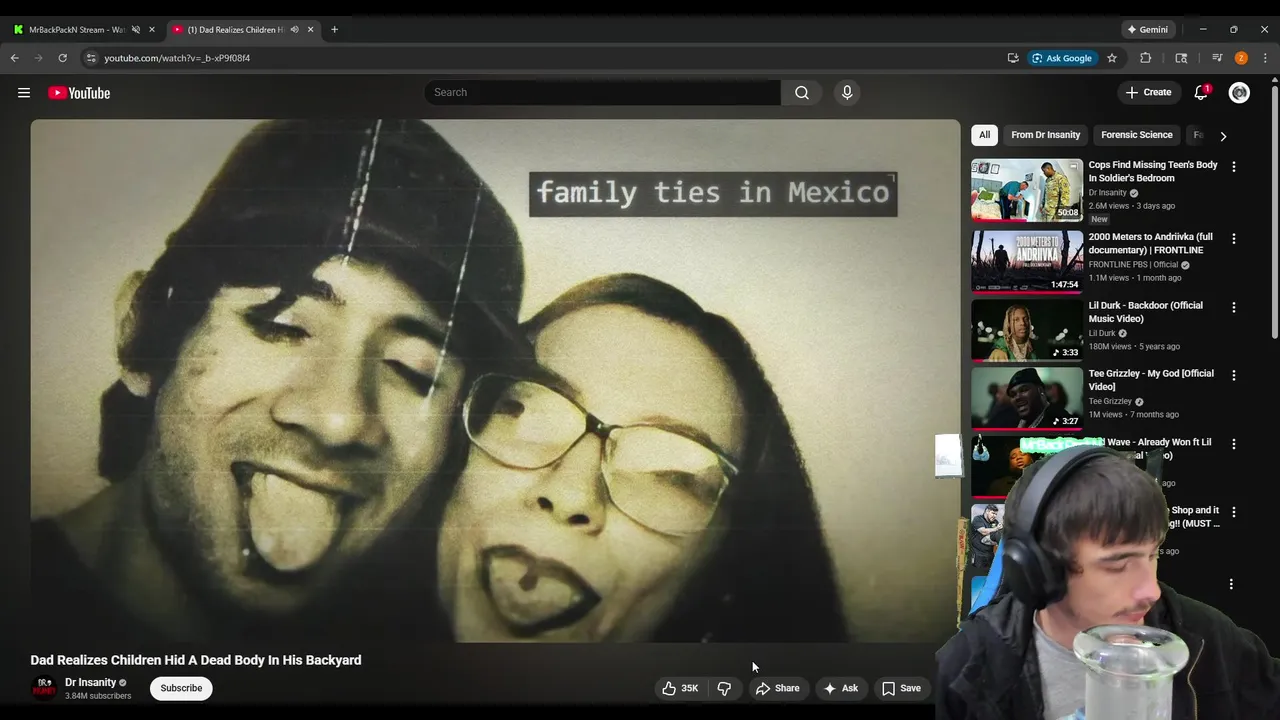Dislike the video with thumbs down

(724, 688)
